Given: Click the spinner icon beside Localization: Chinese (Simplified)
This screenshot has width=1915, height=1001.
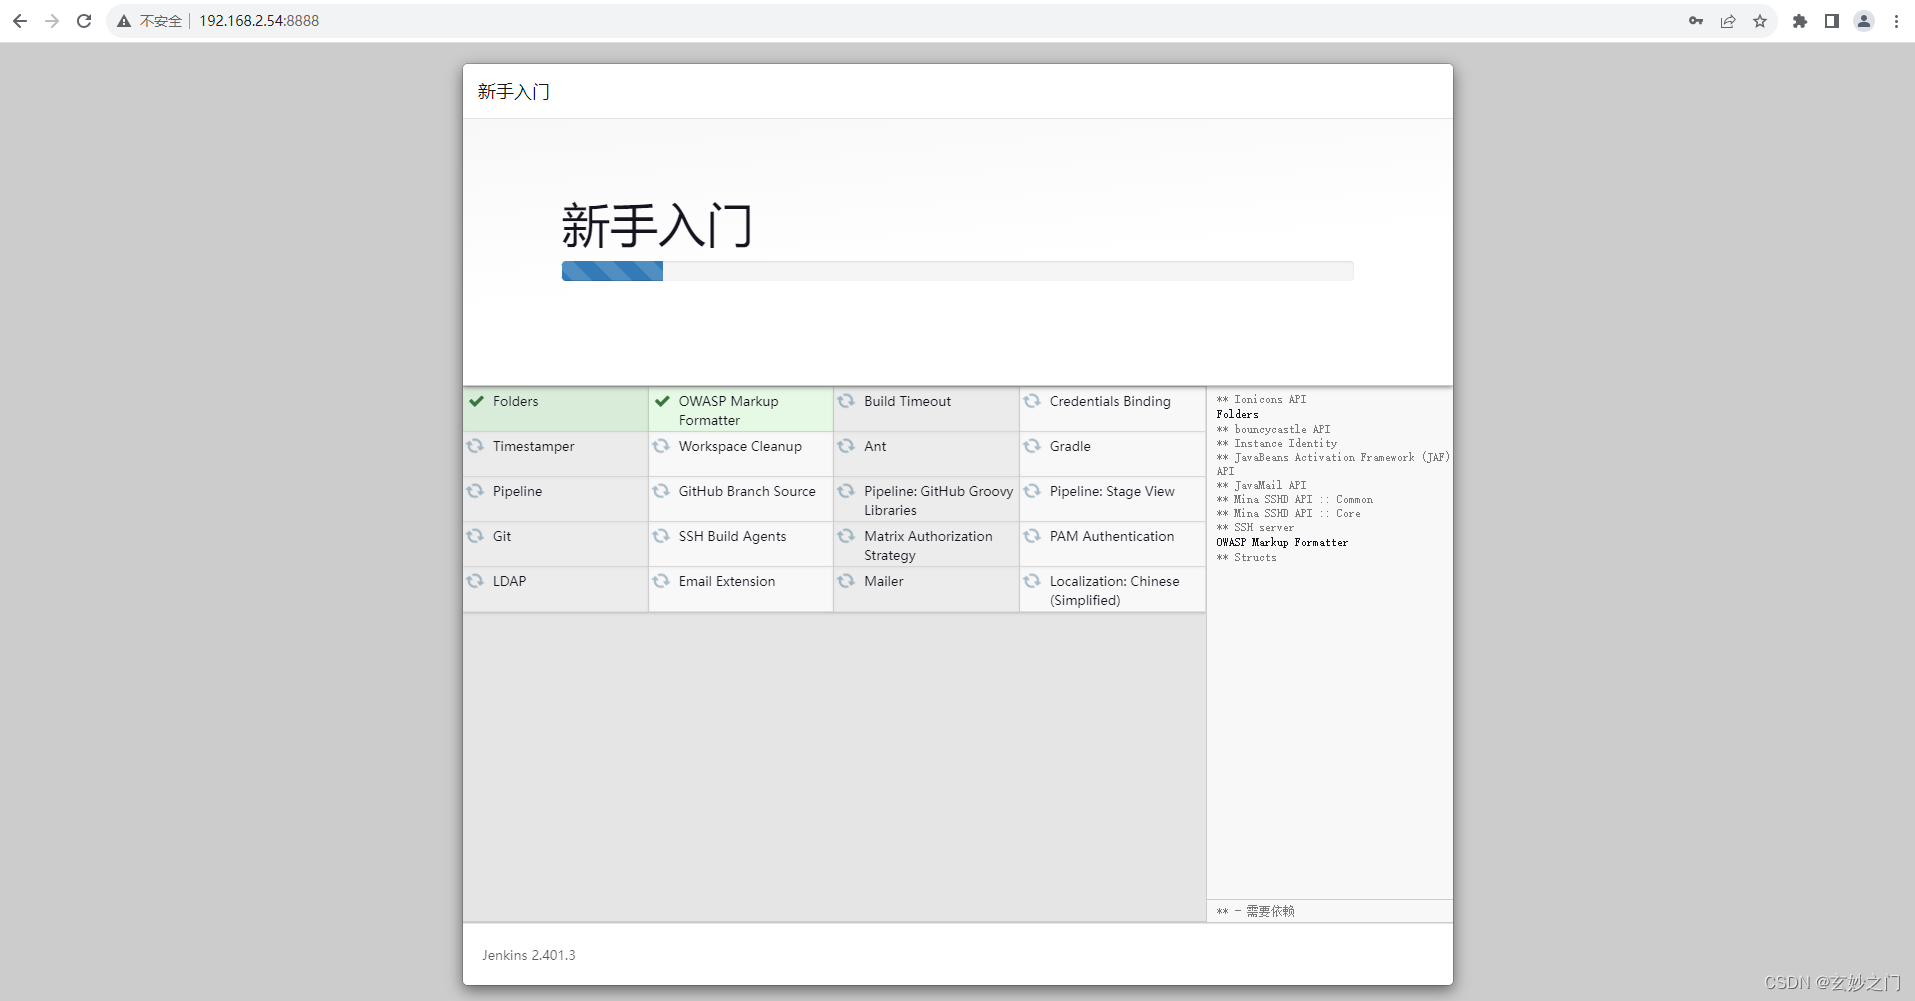Looking at the screenshot, I should pos(1032,581).
